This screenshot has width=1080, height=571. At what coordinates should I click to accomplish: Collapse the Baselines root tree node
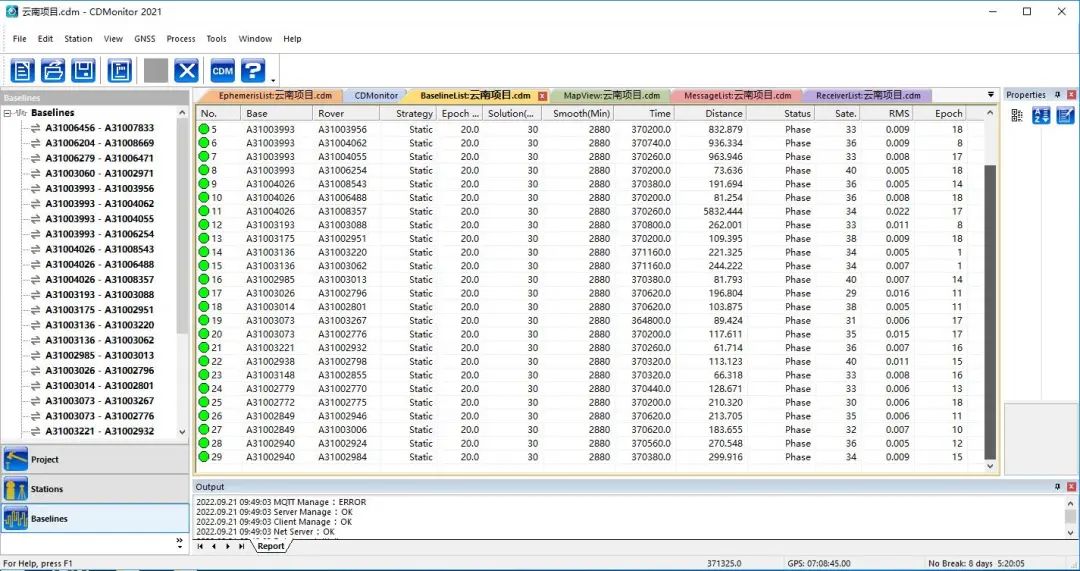(9, 113)
